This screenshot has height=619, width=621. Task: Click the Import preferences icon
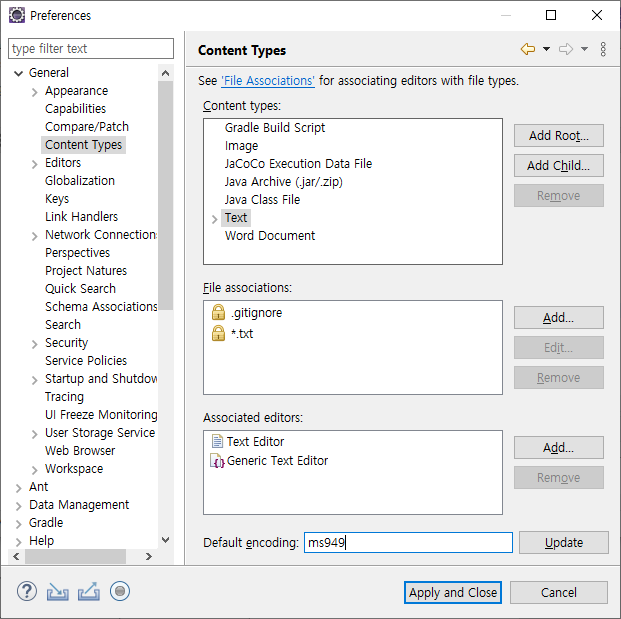pos(57,592)
